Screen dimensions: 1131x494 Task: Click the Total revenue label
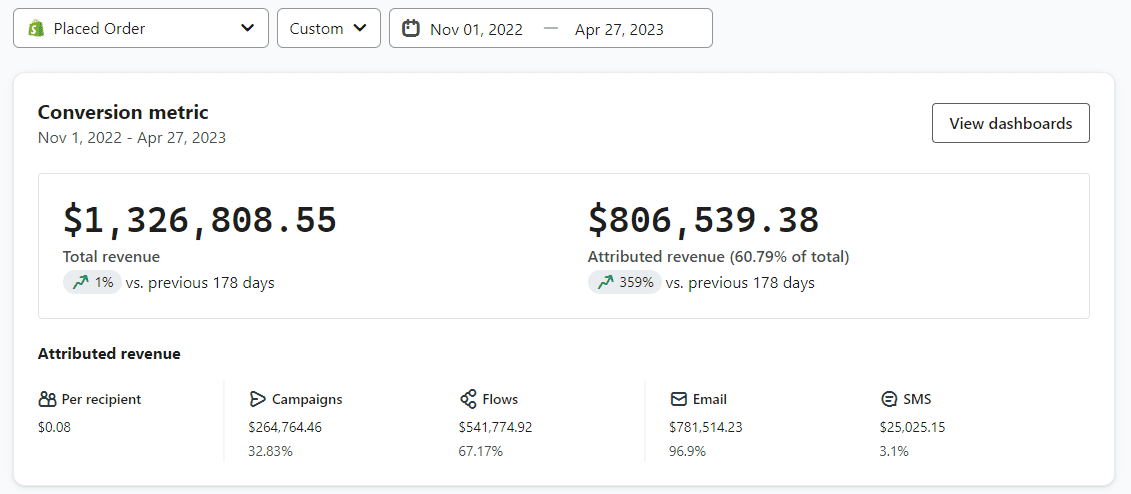click(x=111, y=257)
